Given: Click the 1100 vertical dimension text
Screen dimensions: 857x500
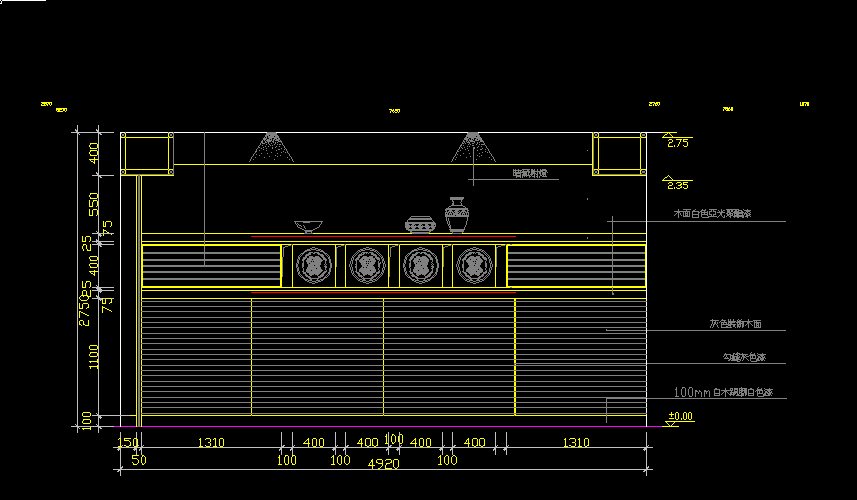Looking at the screenshot, I should [x=94, y=357].
